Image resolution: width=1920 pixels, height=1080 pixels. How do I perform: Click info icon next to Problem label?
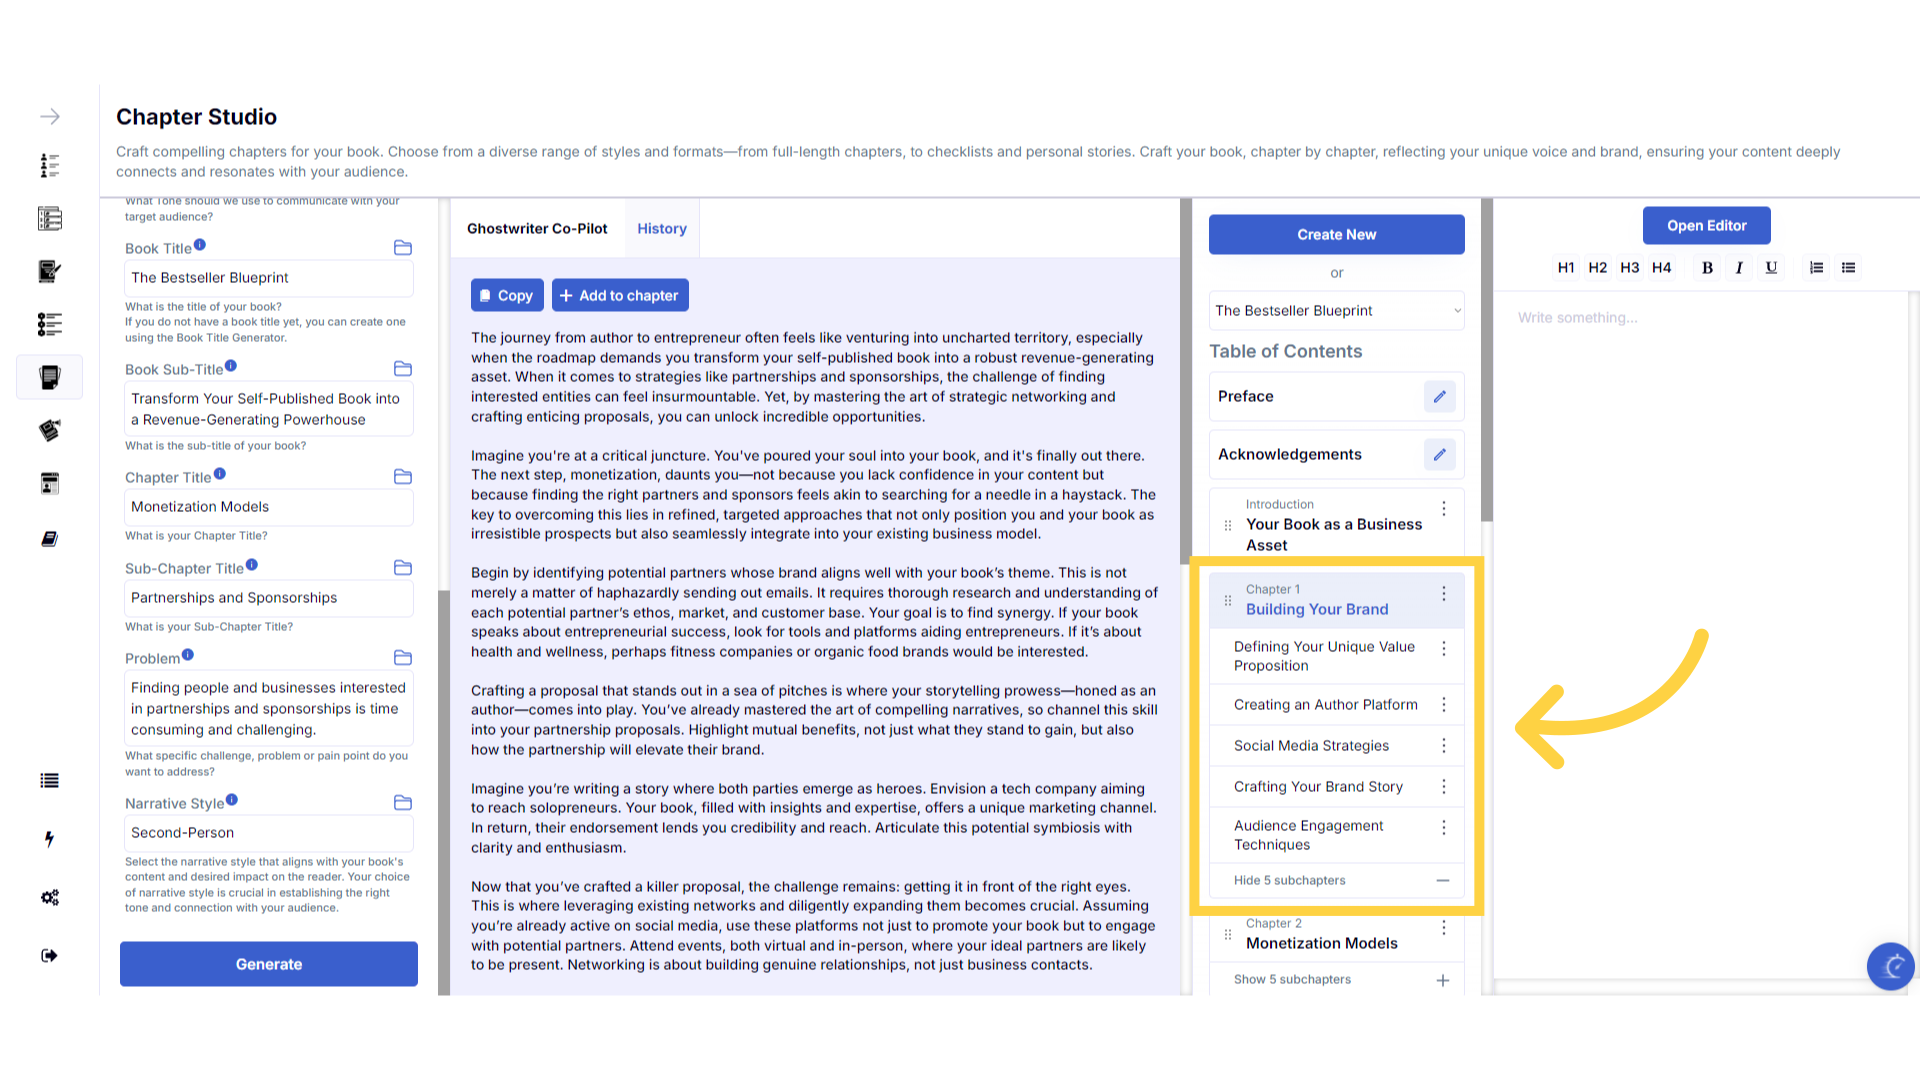(x=188, y=656)
